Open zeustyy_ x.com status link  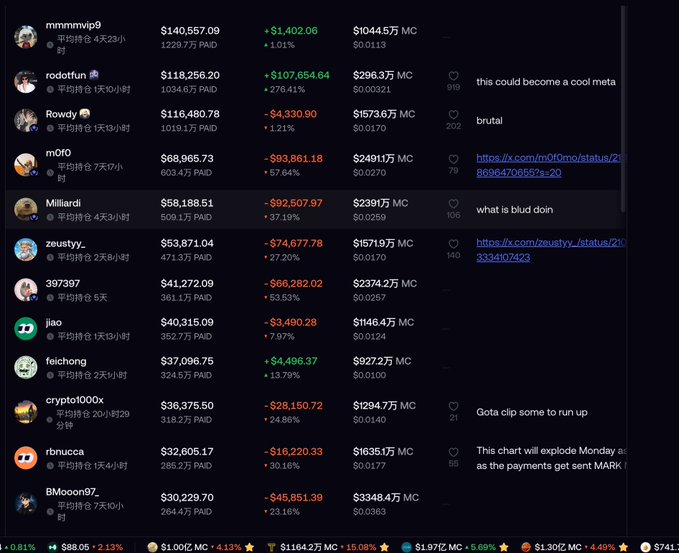point(550,250)
